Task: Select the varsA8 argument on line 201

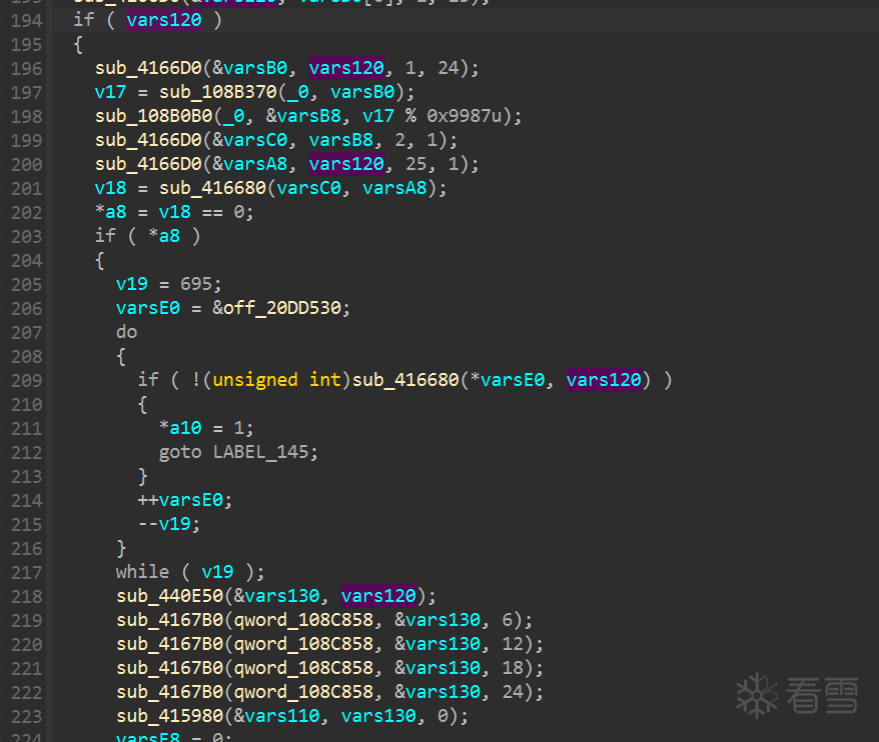Action: [395, 188]
